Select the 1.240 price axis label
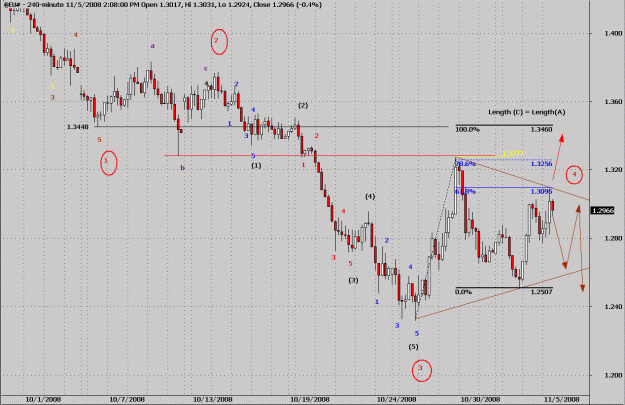 click(x=613, y=307)
